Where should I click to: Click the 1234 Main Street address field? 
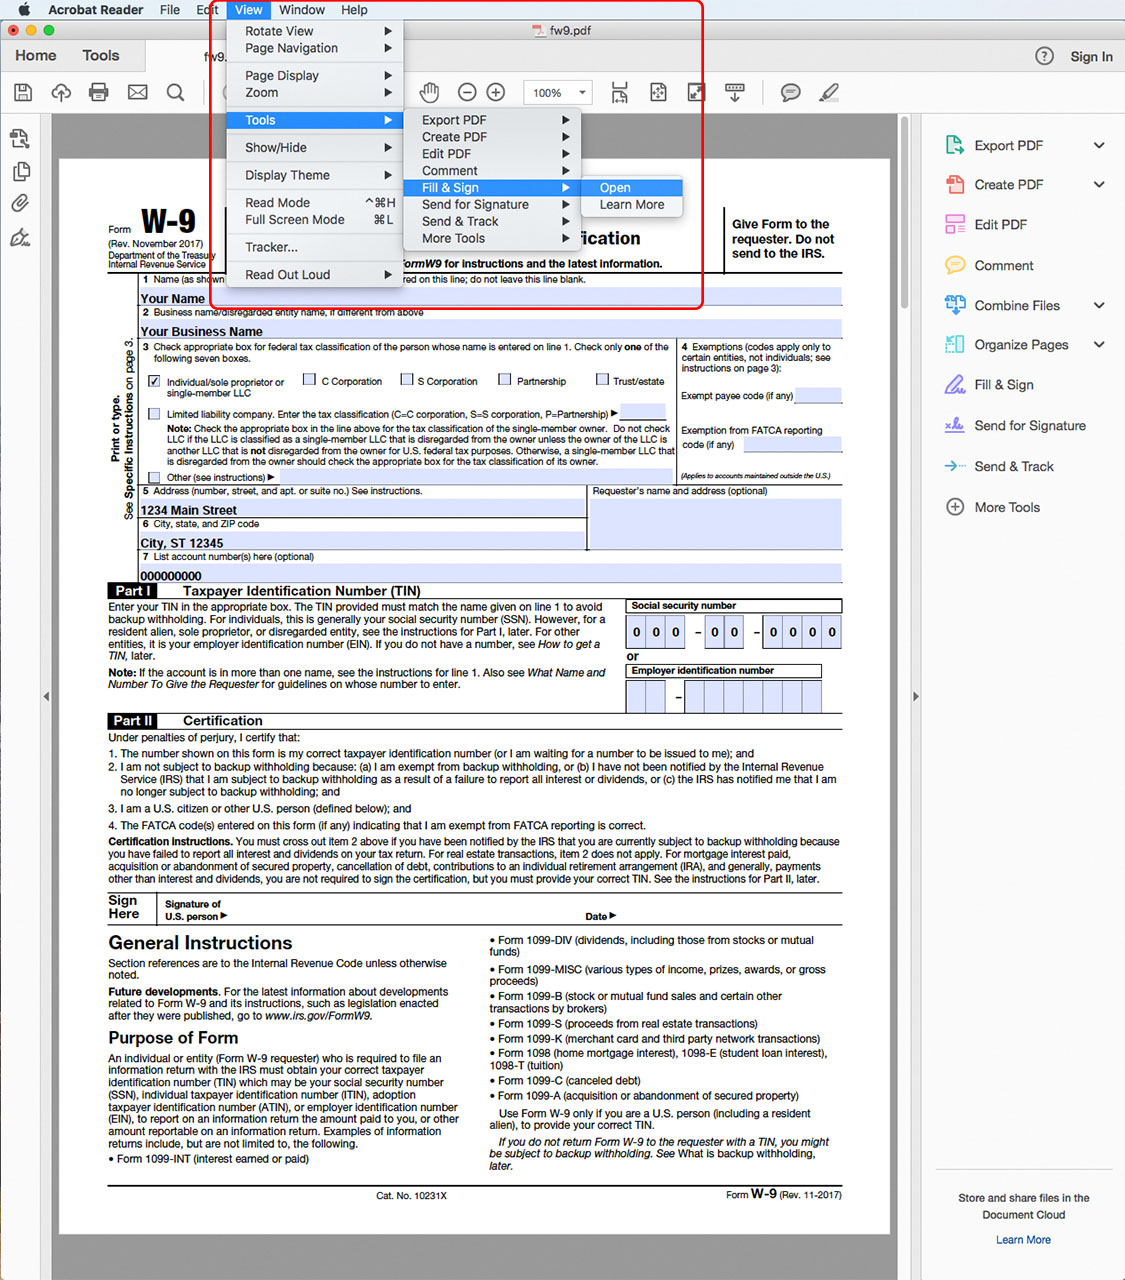pos(362,508)
